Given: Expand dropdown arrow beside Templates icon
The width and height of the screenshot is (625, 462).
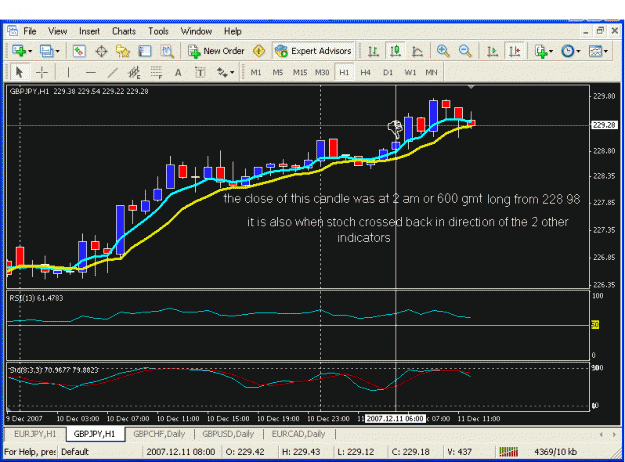Looking at the screenshot, I should [x=605, y=51].
